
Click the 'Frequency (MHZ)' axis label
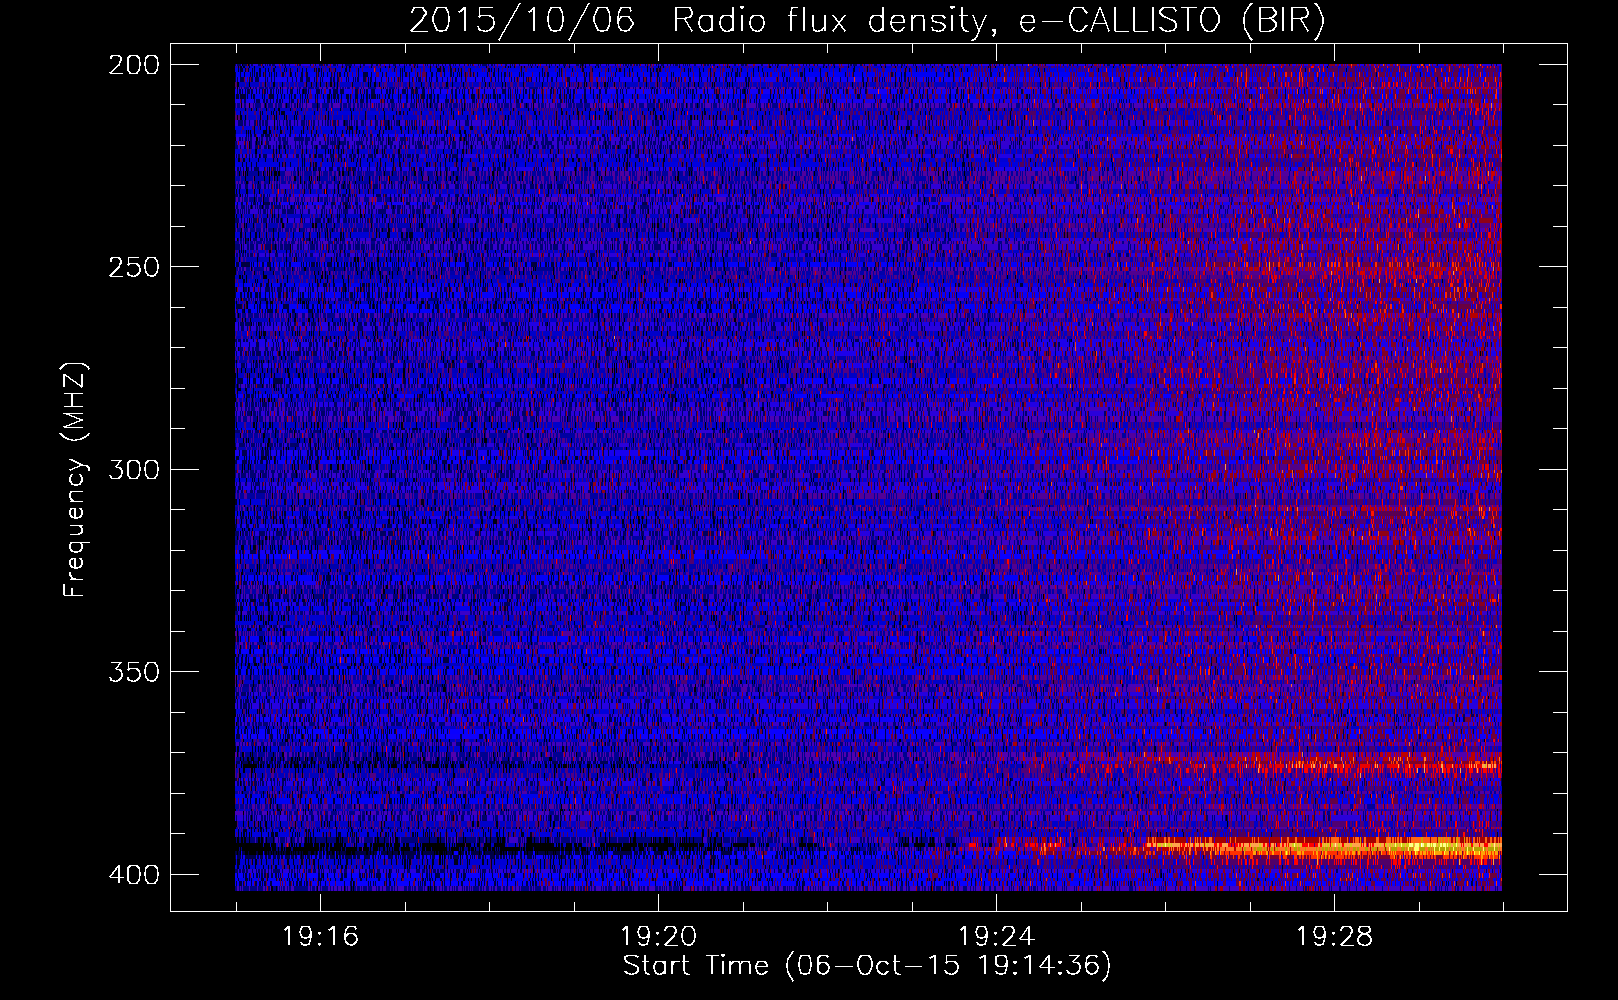75,480
